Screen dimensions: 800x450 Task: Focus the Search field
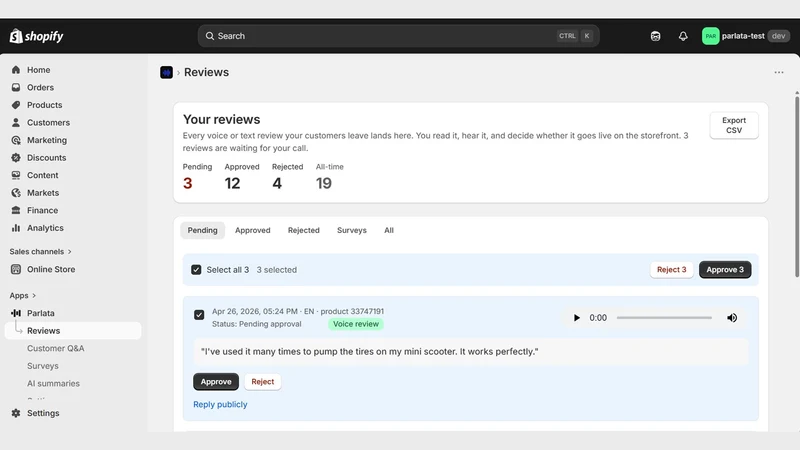point(398,36)
